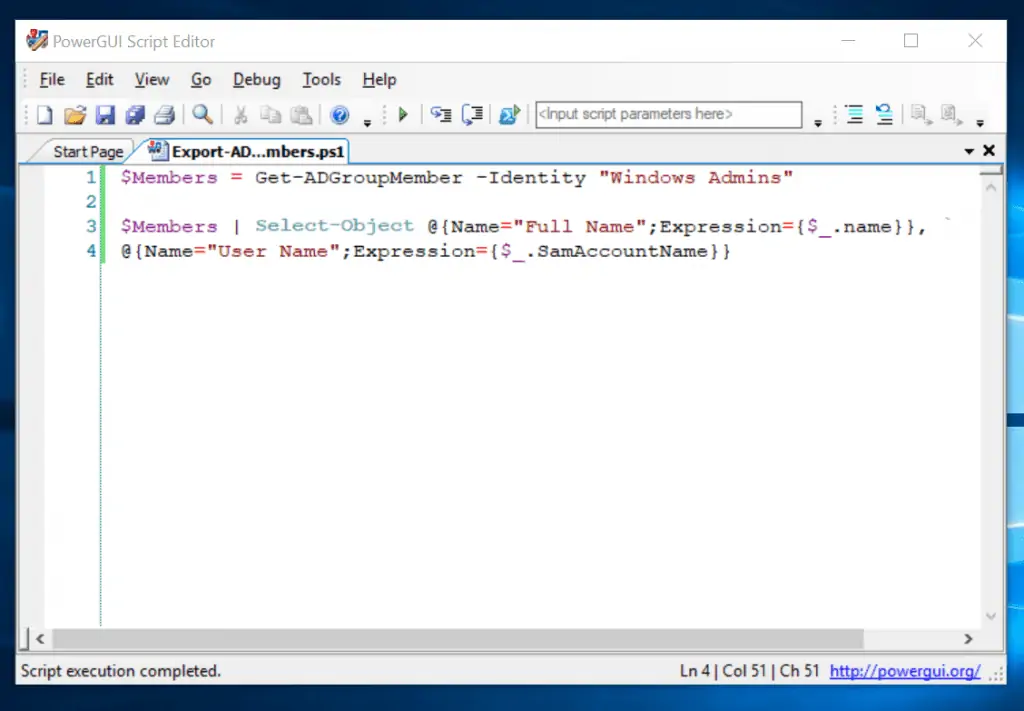Click line number 4 in the gutter
This screenshot has height=711, width=1024.
coord(91,251)
